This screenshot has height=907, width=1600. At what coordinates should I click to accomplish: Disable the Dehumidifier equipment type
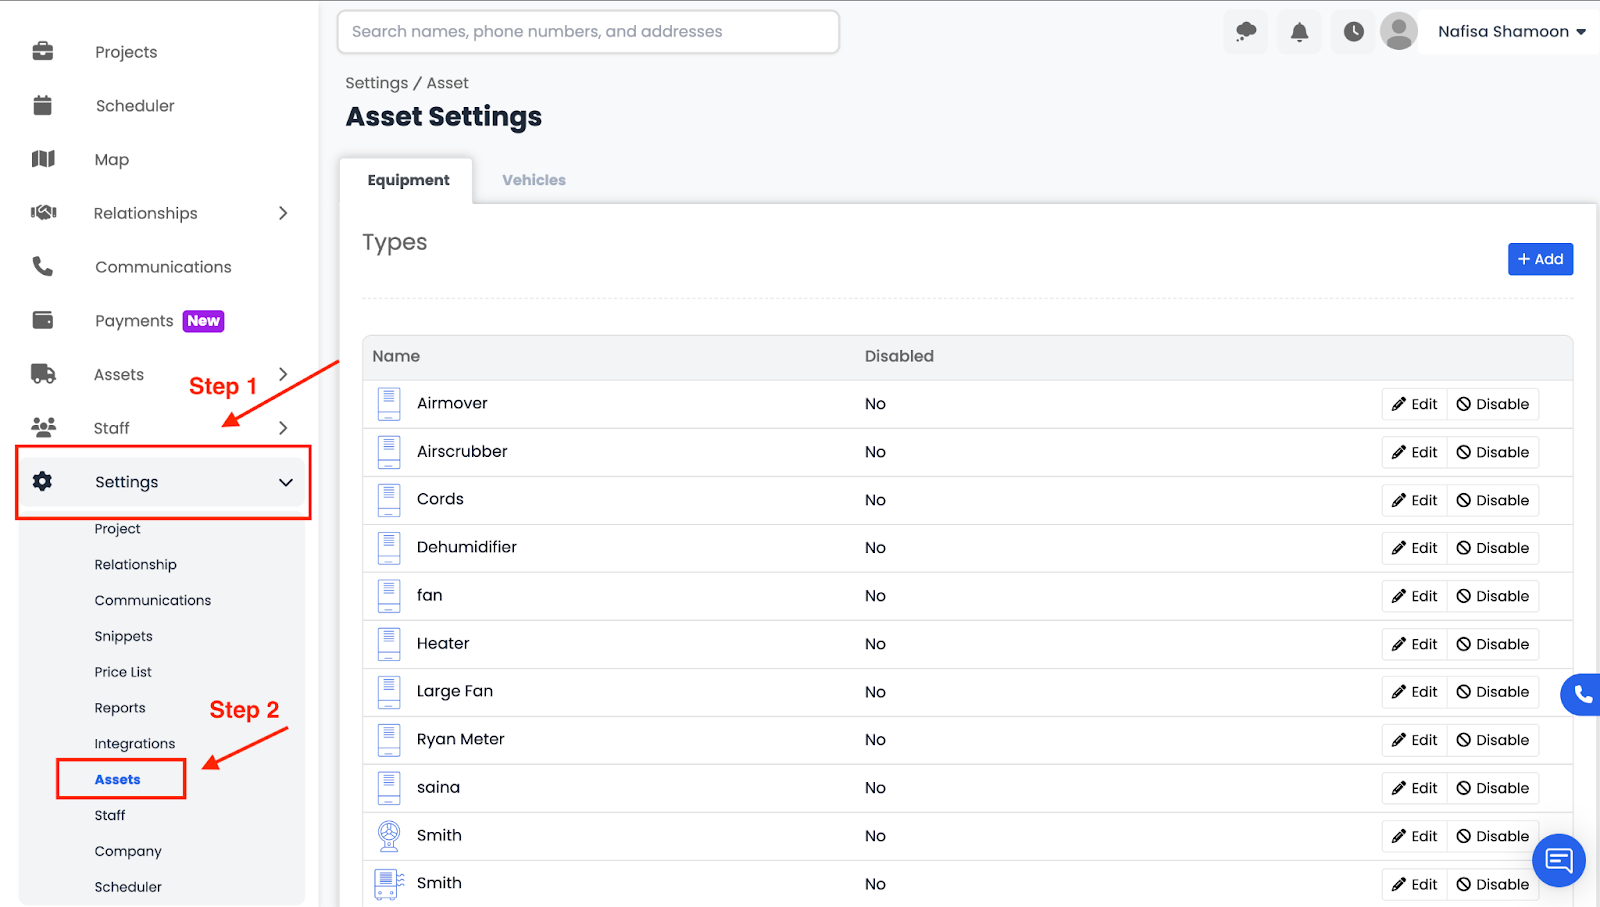coord(1493,548)
